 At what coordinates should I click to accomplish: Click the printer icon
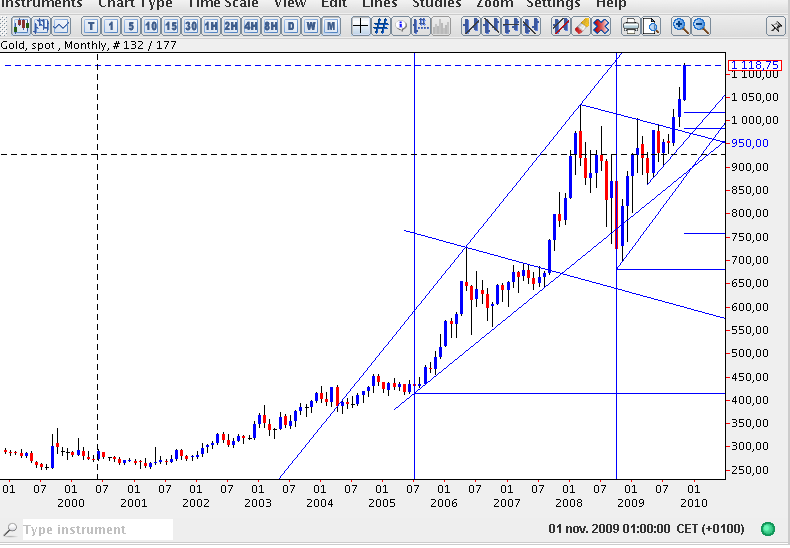631,26
